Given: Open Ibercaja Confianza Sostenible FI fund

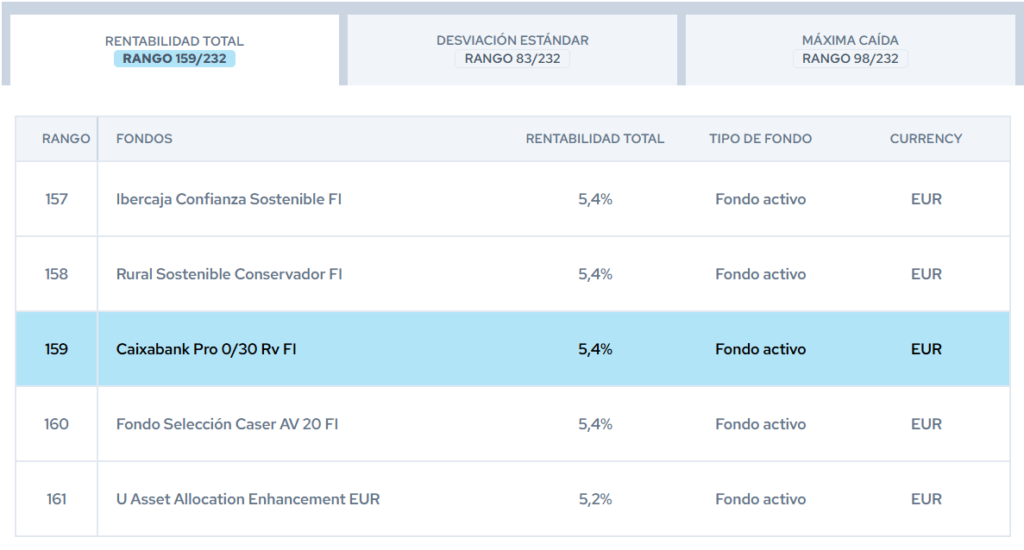Looking at the screenshot, I should 229,199.
